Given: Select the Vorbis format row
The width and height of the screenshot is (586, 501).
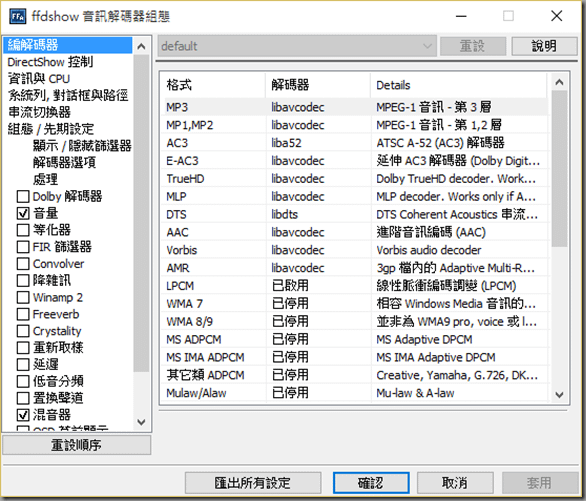Looking at the screenshot, I should coord(355,250).
